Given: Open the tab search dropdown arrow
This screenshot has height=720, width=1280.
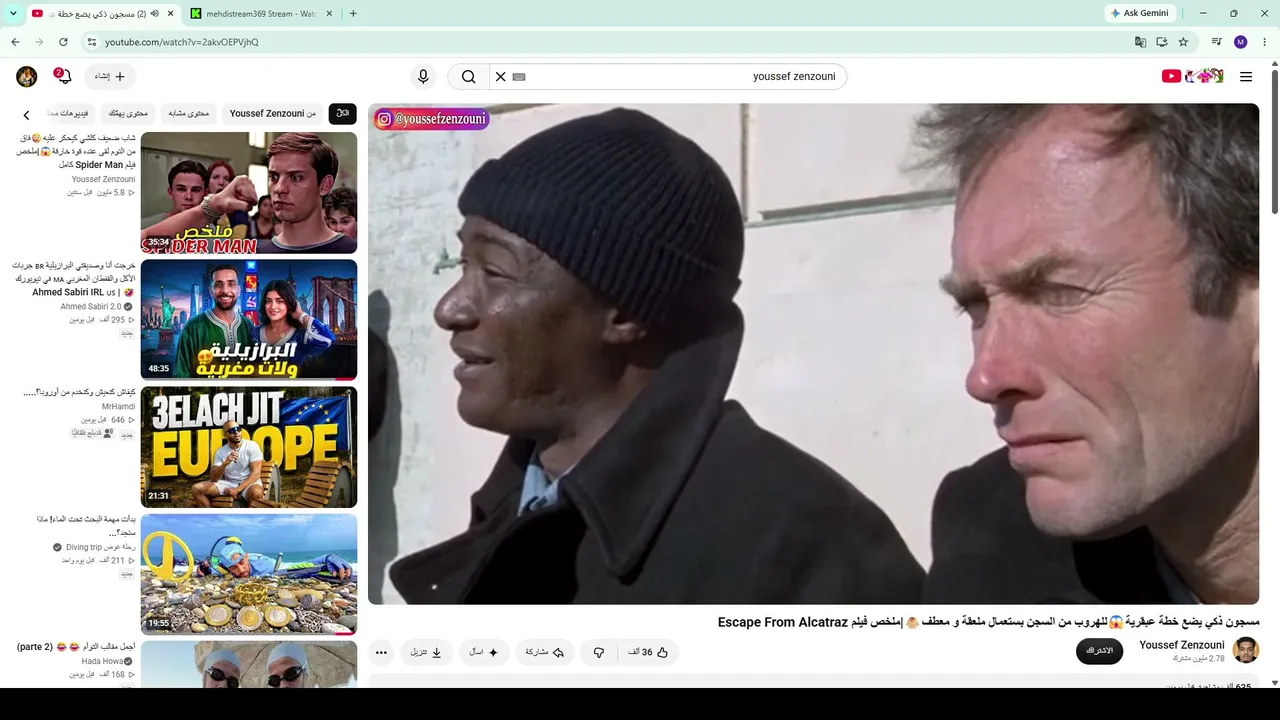Looking at the screenshot, I should click(x=13, y=13).
